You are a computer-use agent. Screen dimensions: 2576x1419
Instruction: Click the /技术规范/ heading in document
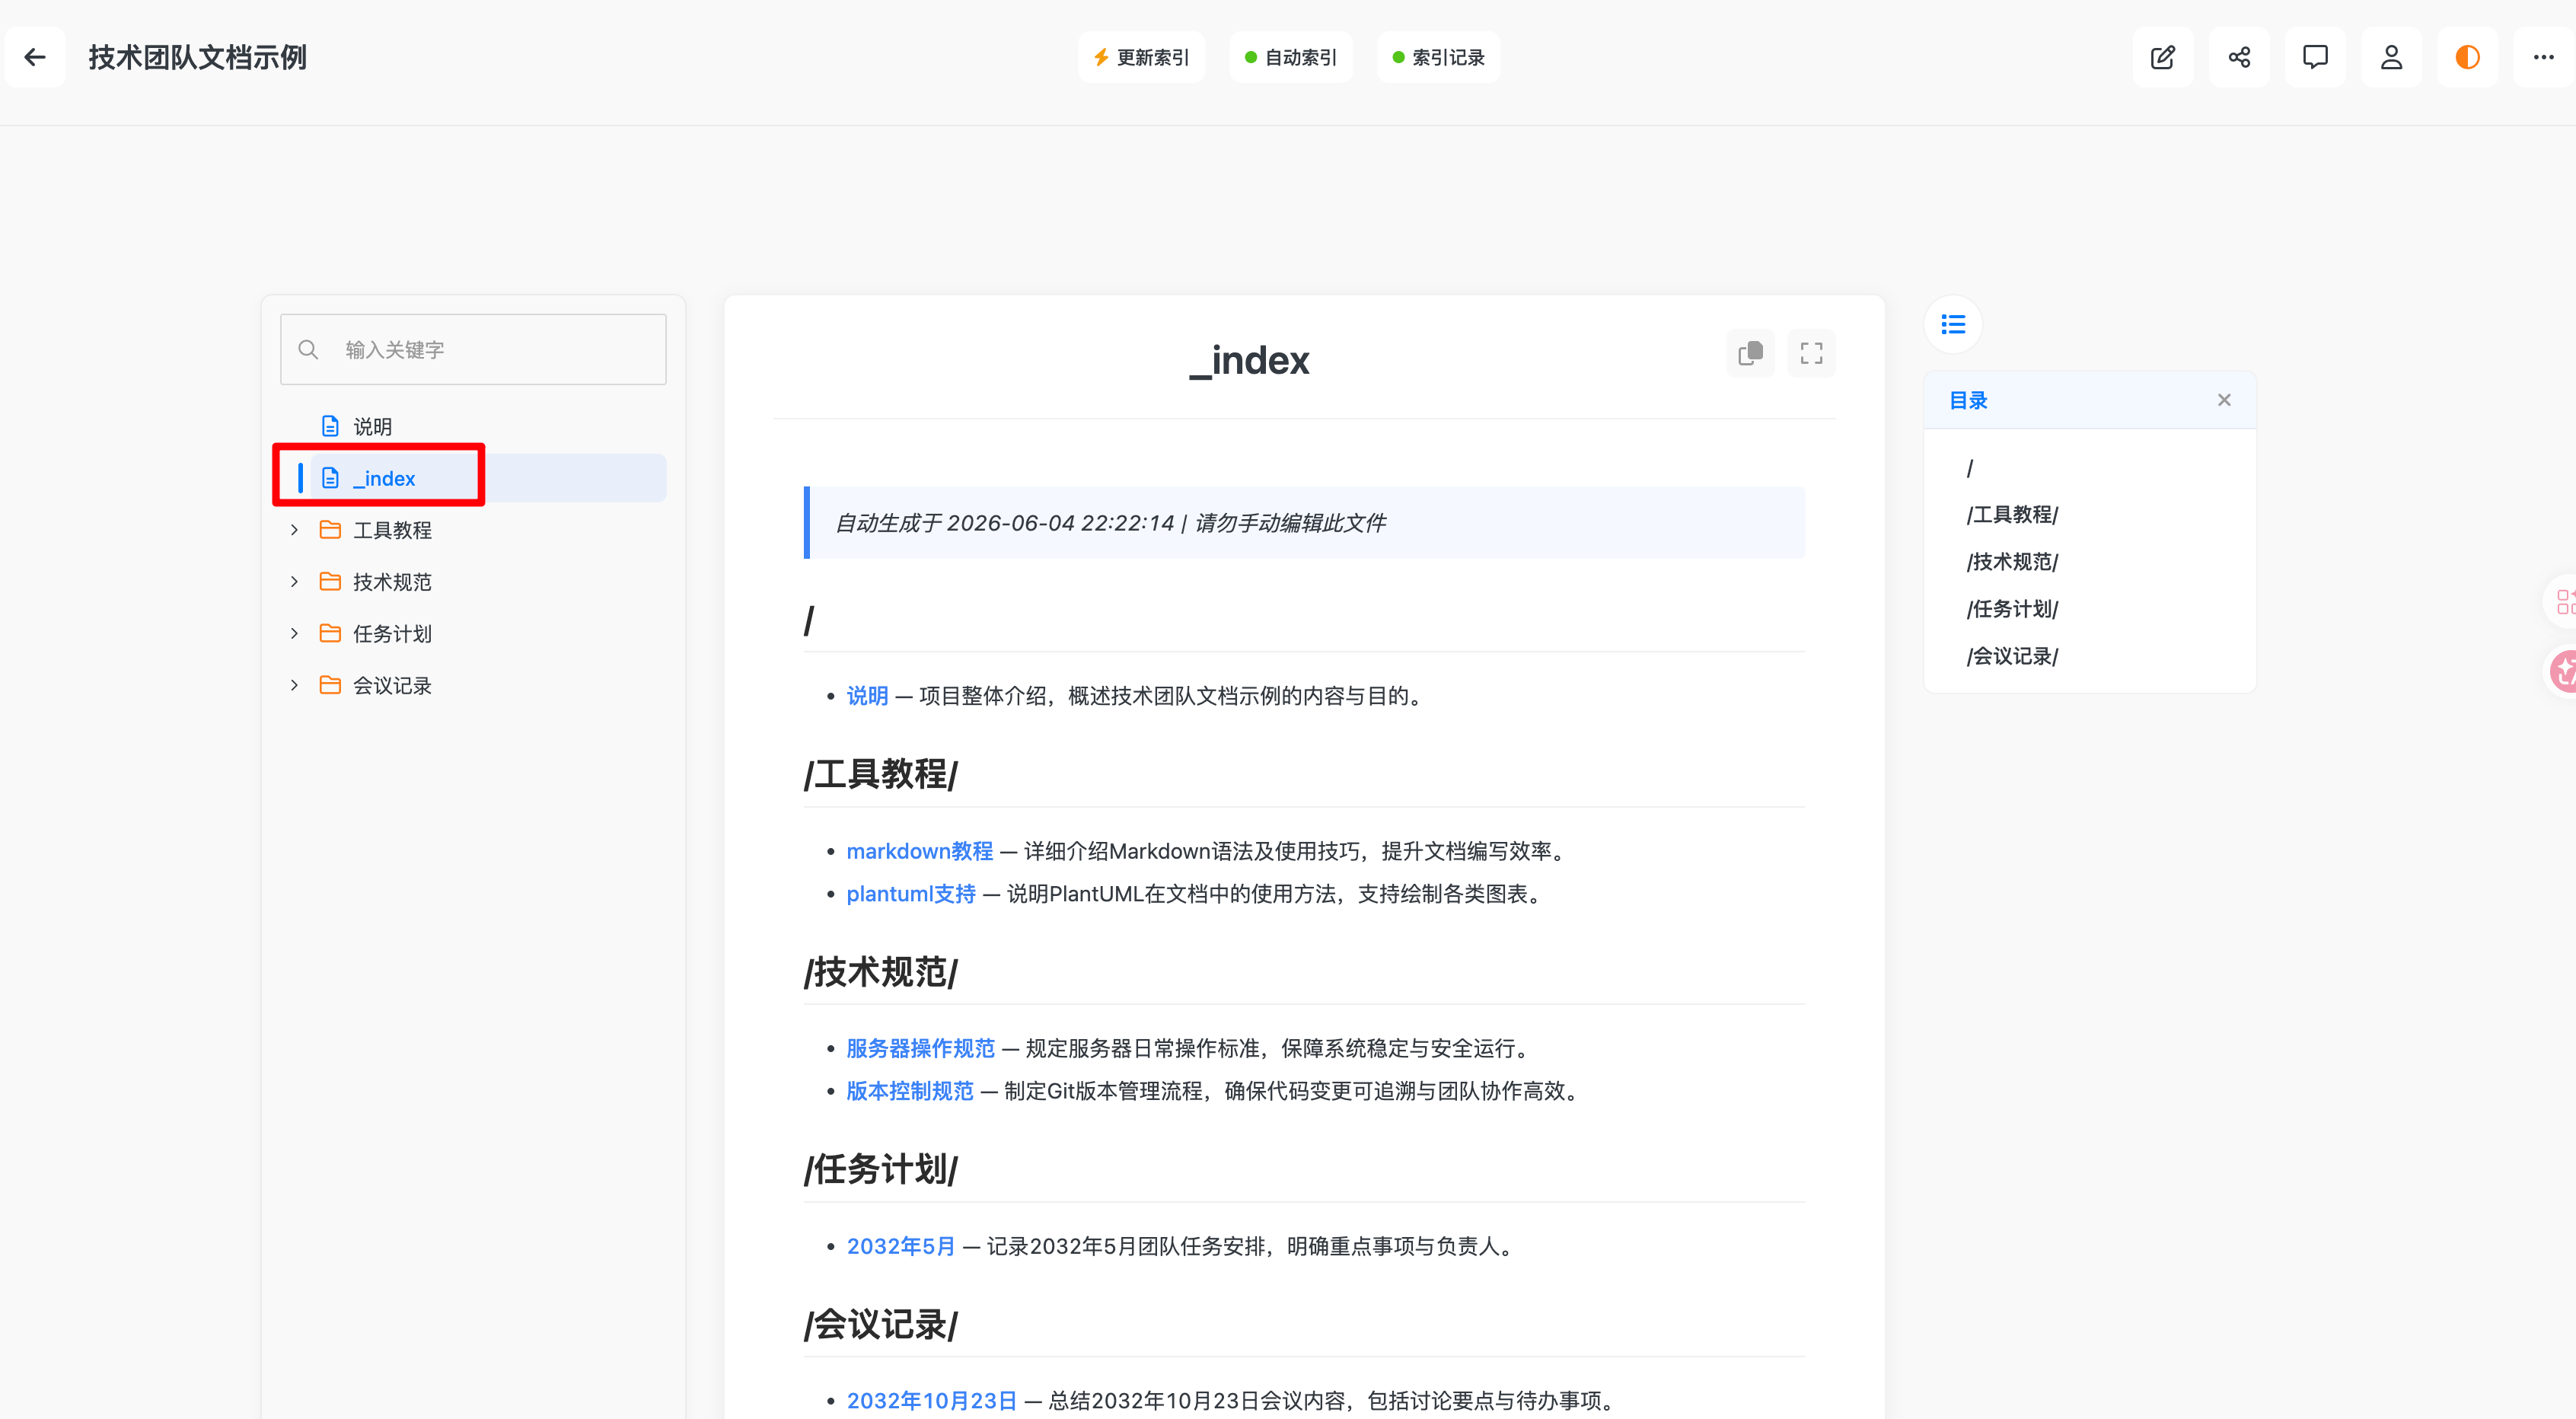(881, 972)
